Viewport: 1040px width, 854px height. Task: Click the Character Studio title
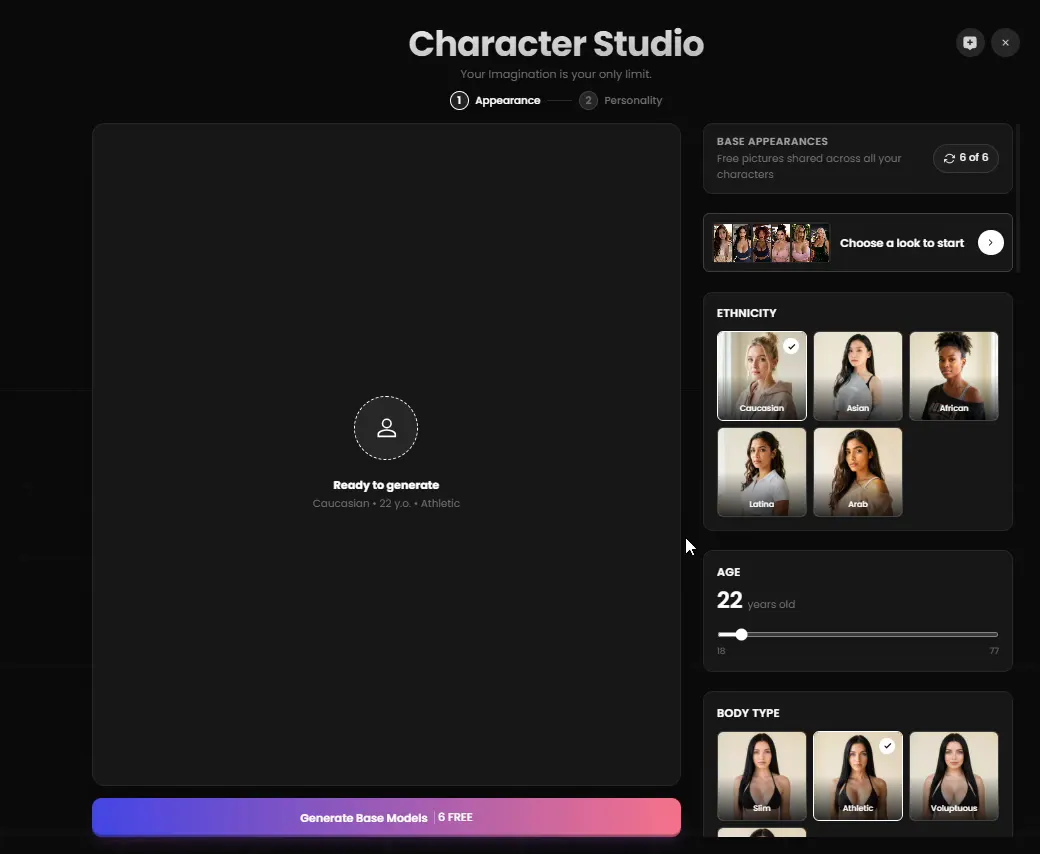coord(556,44)
